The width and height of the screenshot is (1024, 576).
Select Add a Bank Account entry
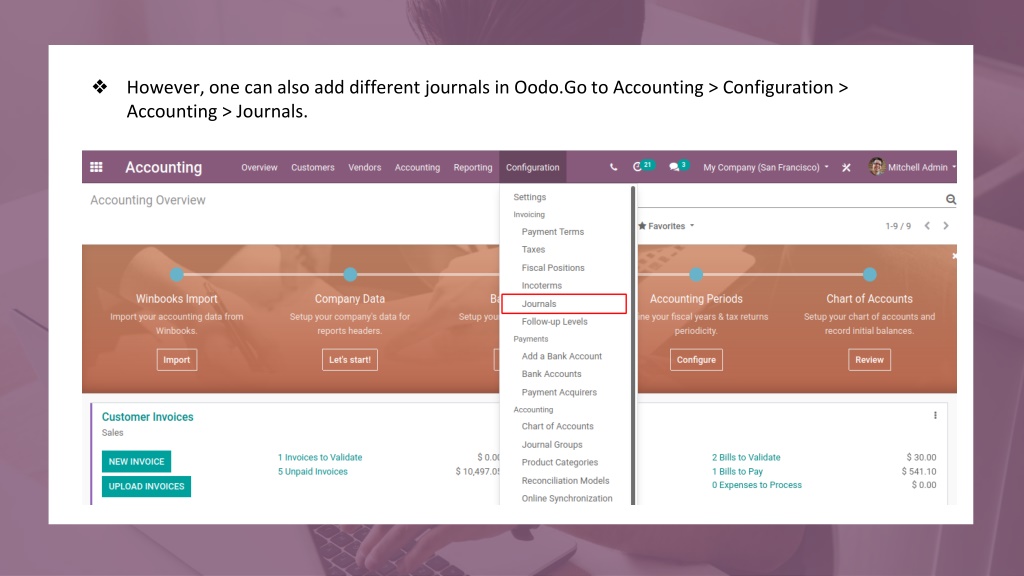coord(562,356)
